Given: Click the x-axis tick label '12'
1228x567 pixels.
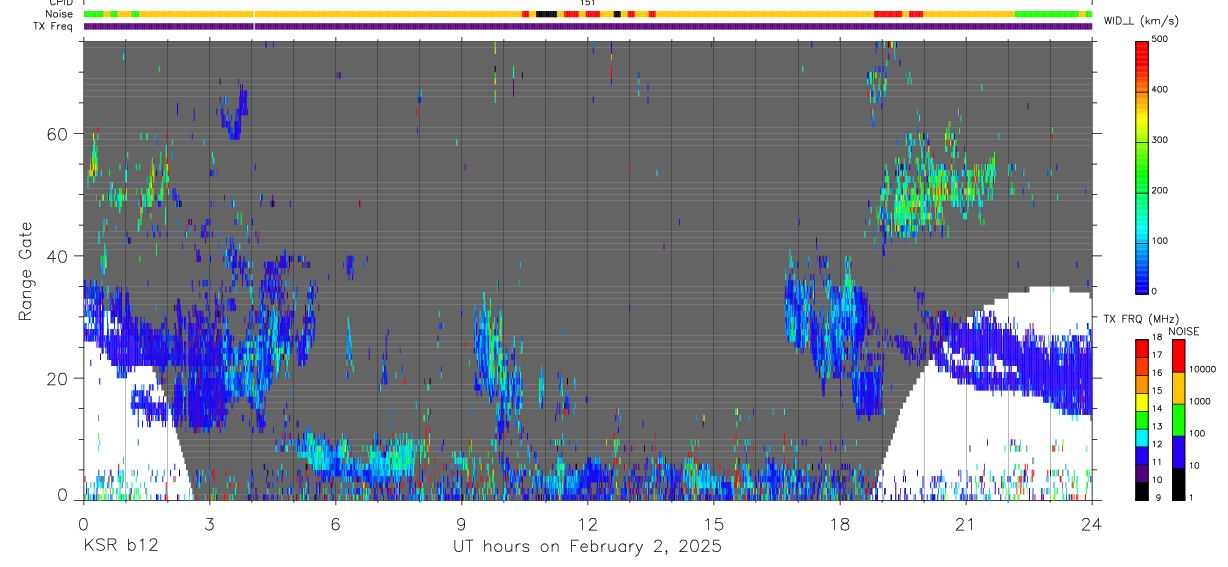Looking at the screenshot, I should pos(587,524).
